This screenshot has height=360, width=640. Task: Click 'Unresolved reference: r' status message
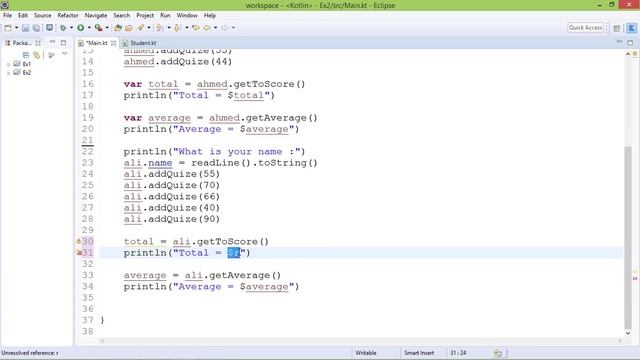click(30, 353)
